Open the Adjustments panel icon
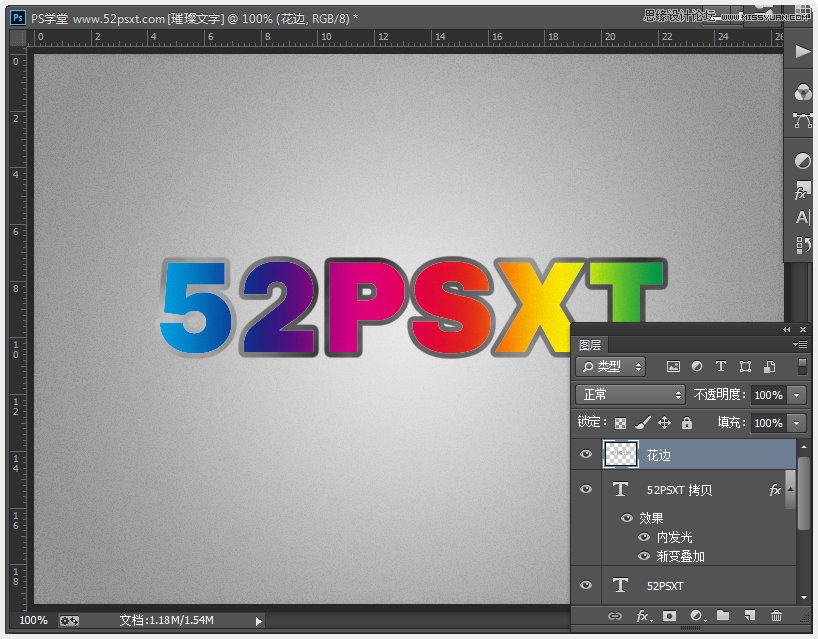The height and width of the screenshot is (639, 818). click(x=802, y=161)
